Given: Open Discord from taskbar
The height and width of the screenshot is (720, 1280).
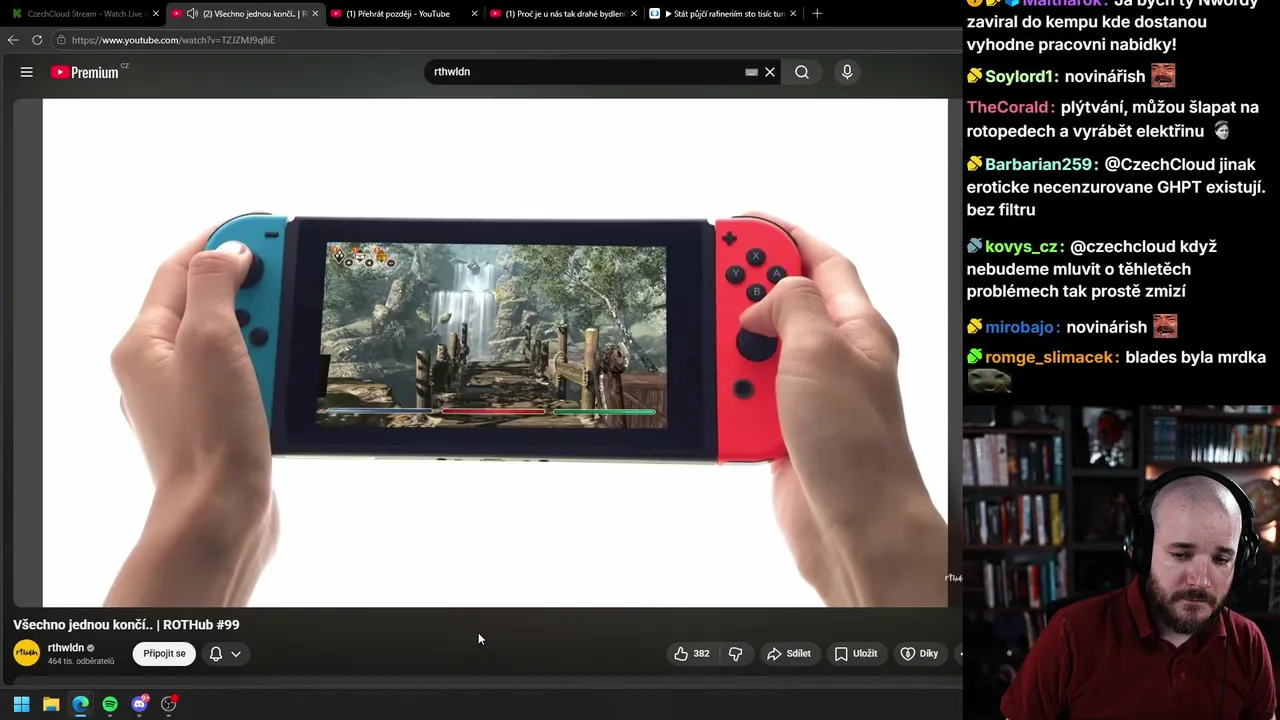Looking at the screenshot, I should pyautogui.click(x=140, y=704).
